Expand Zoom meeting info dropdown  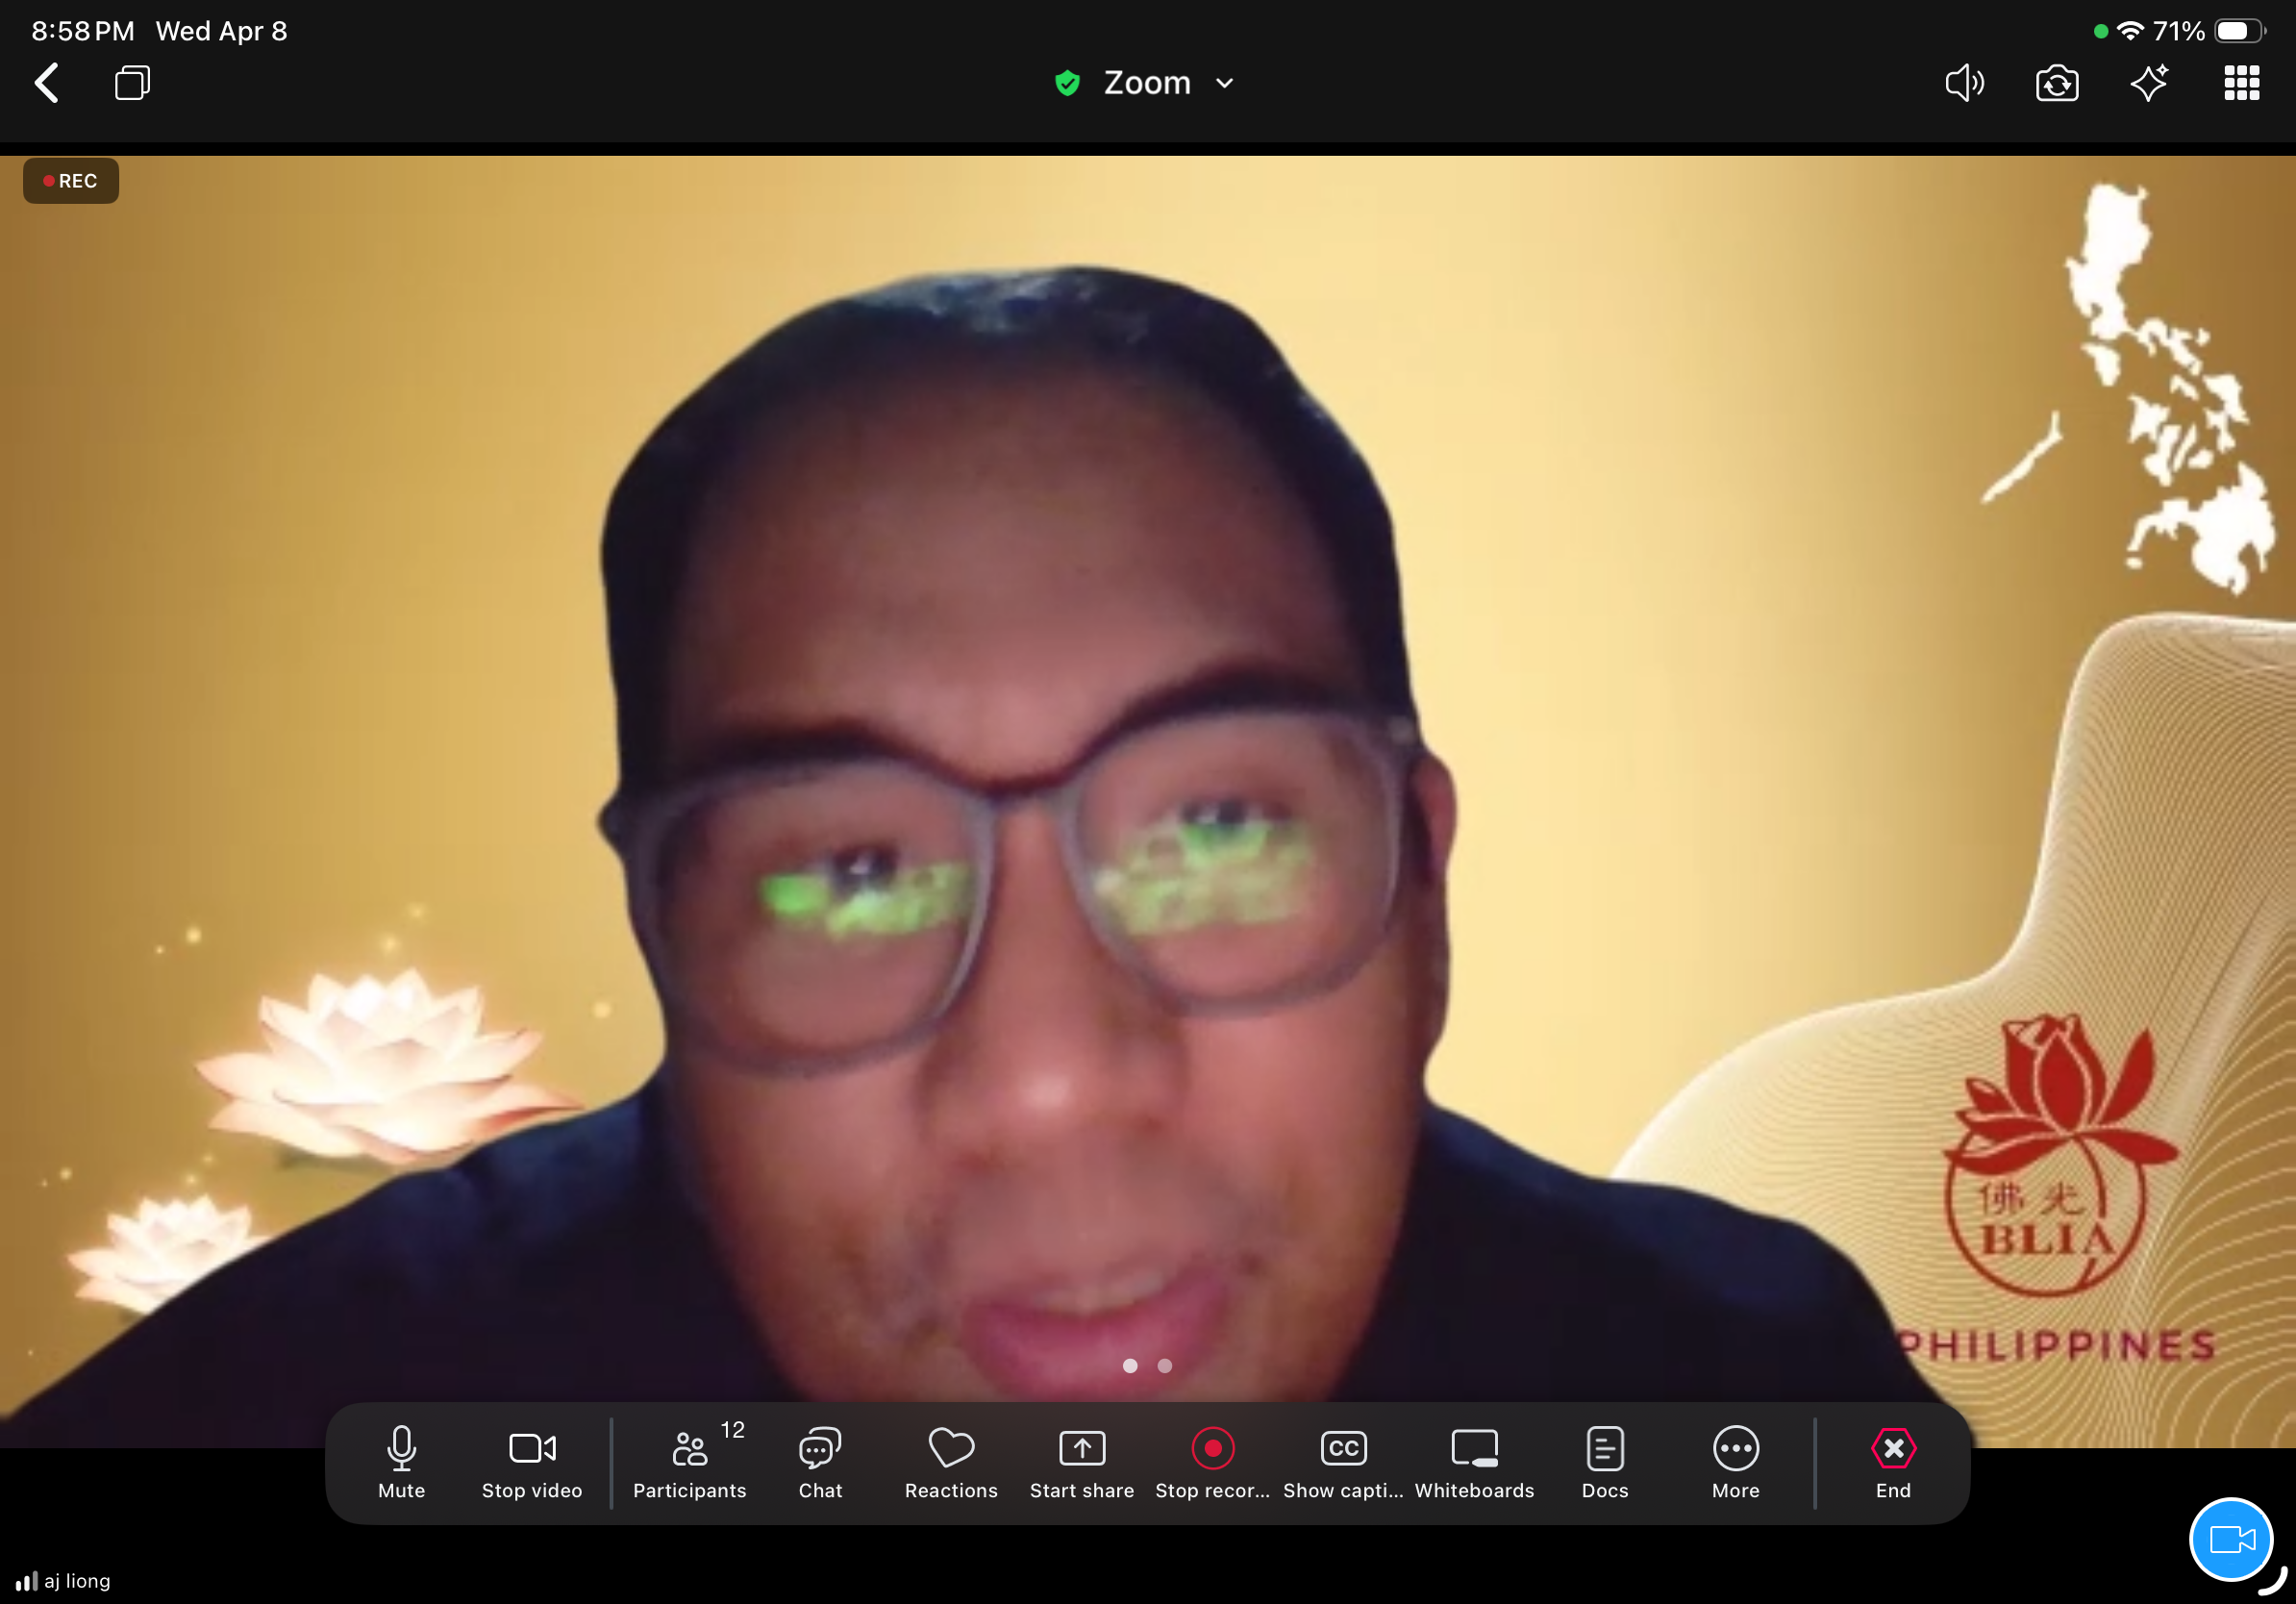[1225, 83]
